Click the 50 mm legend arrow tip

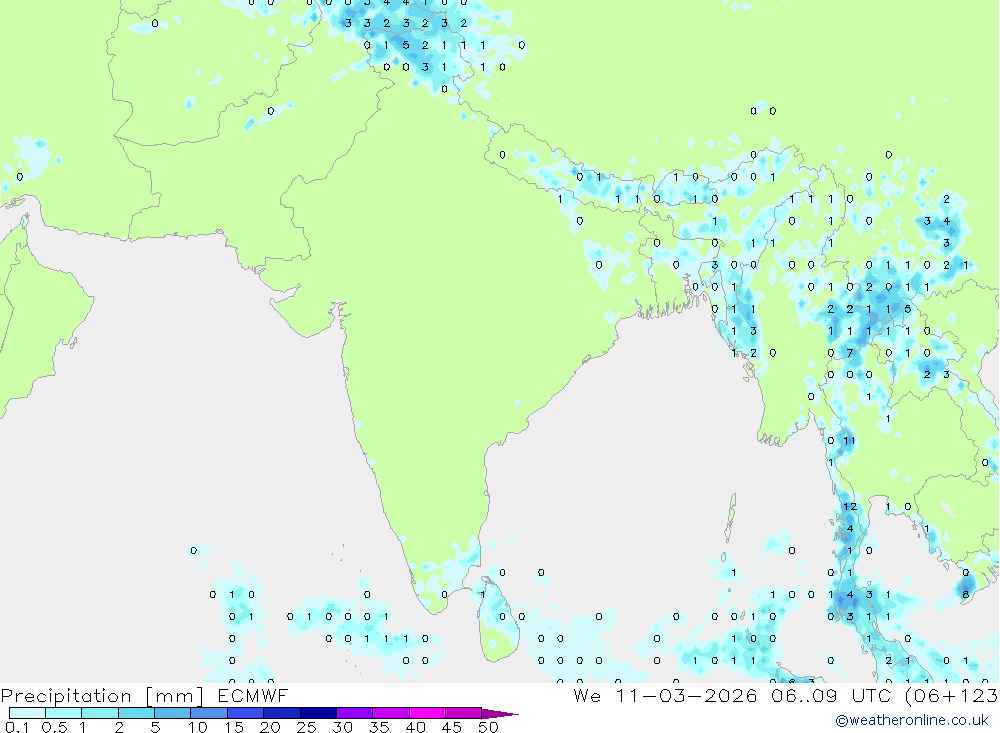(500, 714)
